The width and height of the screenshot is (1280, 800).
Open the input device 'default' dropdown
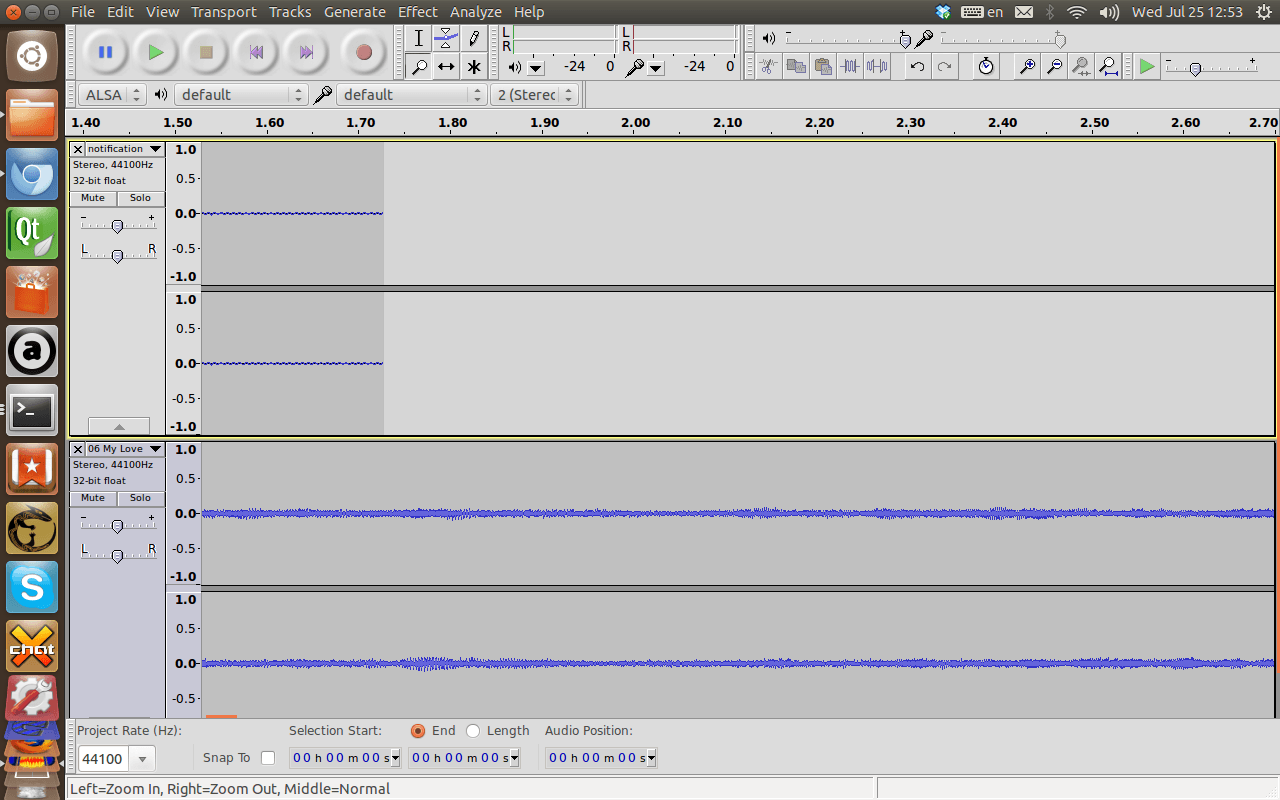click(x=411, y=95)
